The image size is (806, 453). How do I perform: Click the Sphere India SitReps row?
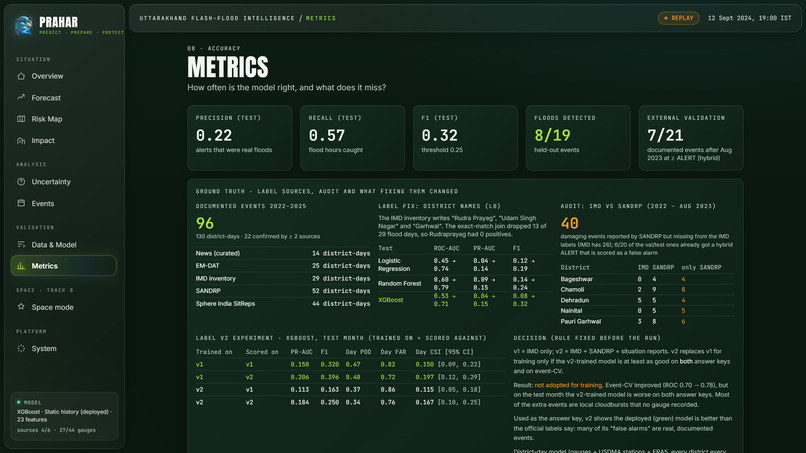(283, 303)
